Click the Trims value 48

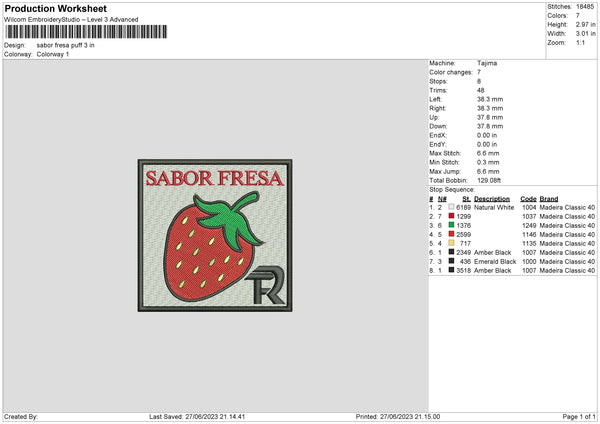pyautogui.click(x=481, y=90)
